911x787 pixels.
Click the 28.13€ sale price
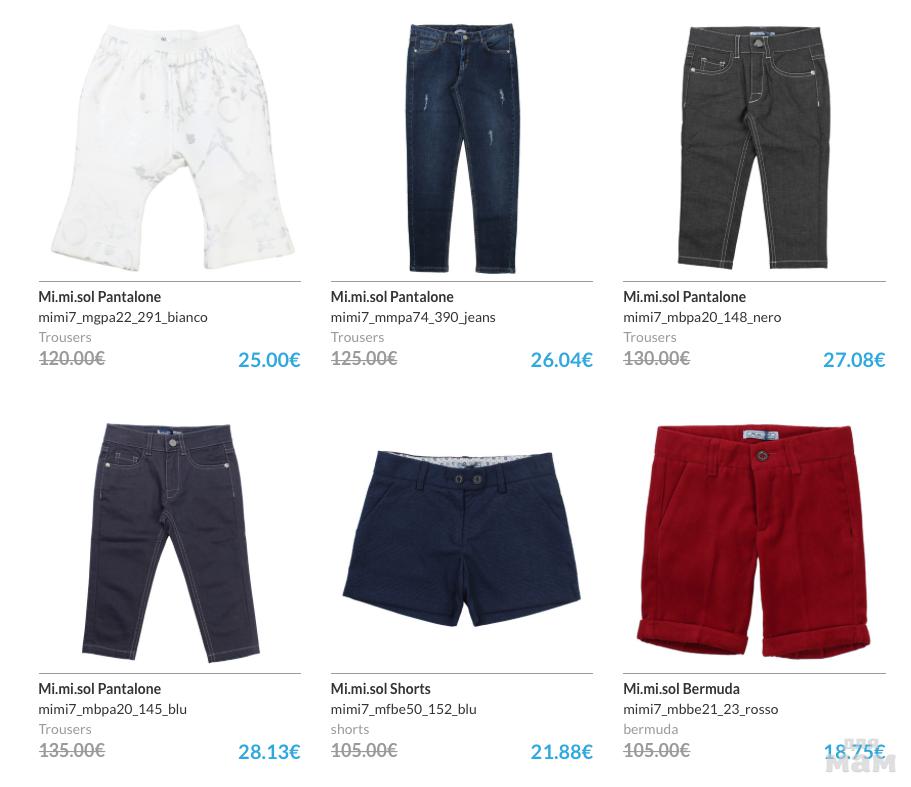coord(269,752)
